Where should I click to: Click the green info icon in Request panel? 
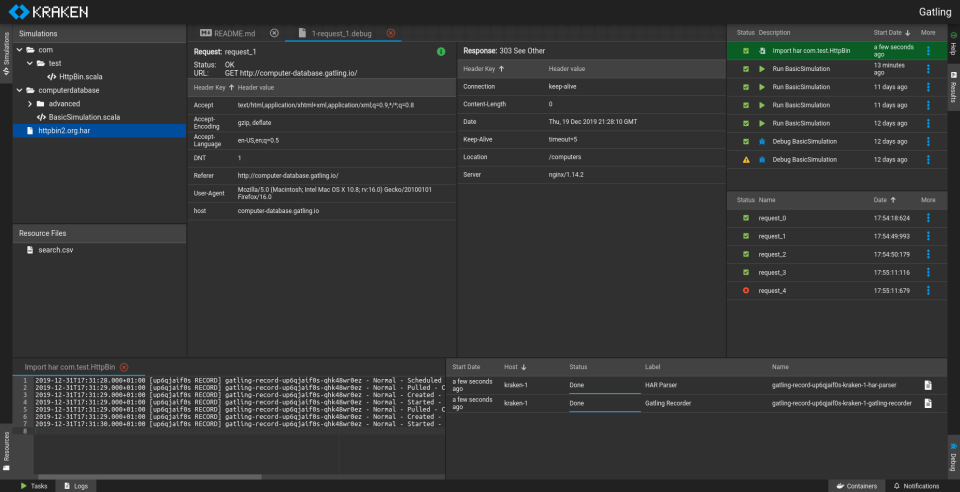point(441,51)
